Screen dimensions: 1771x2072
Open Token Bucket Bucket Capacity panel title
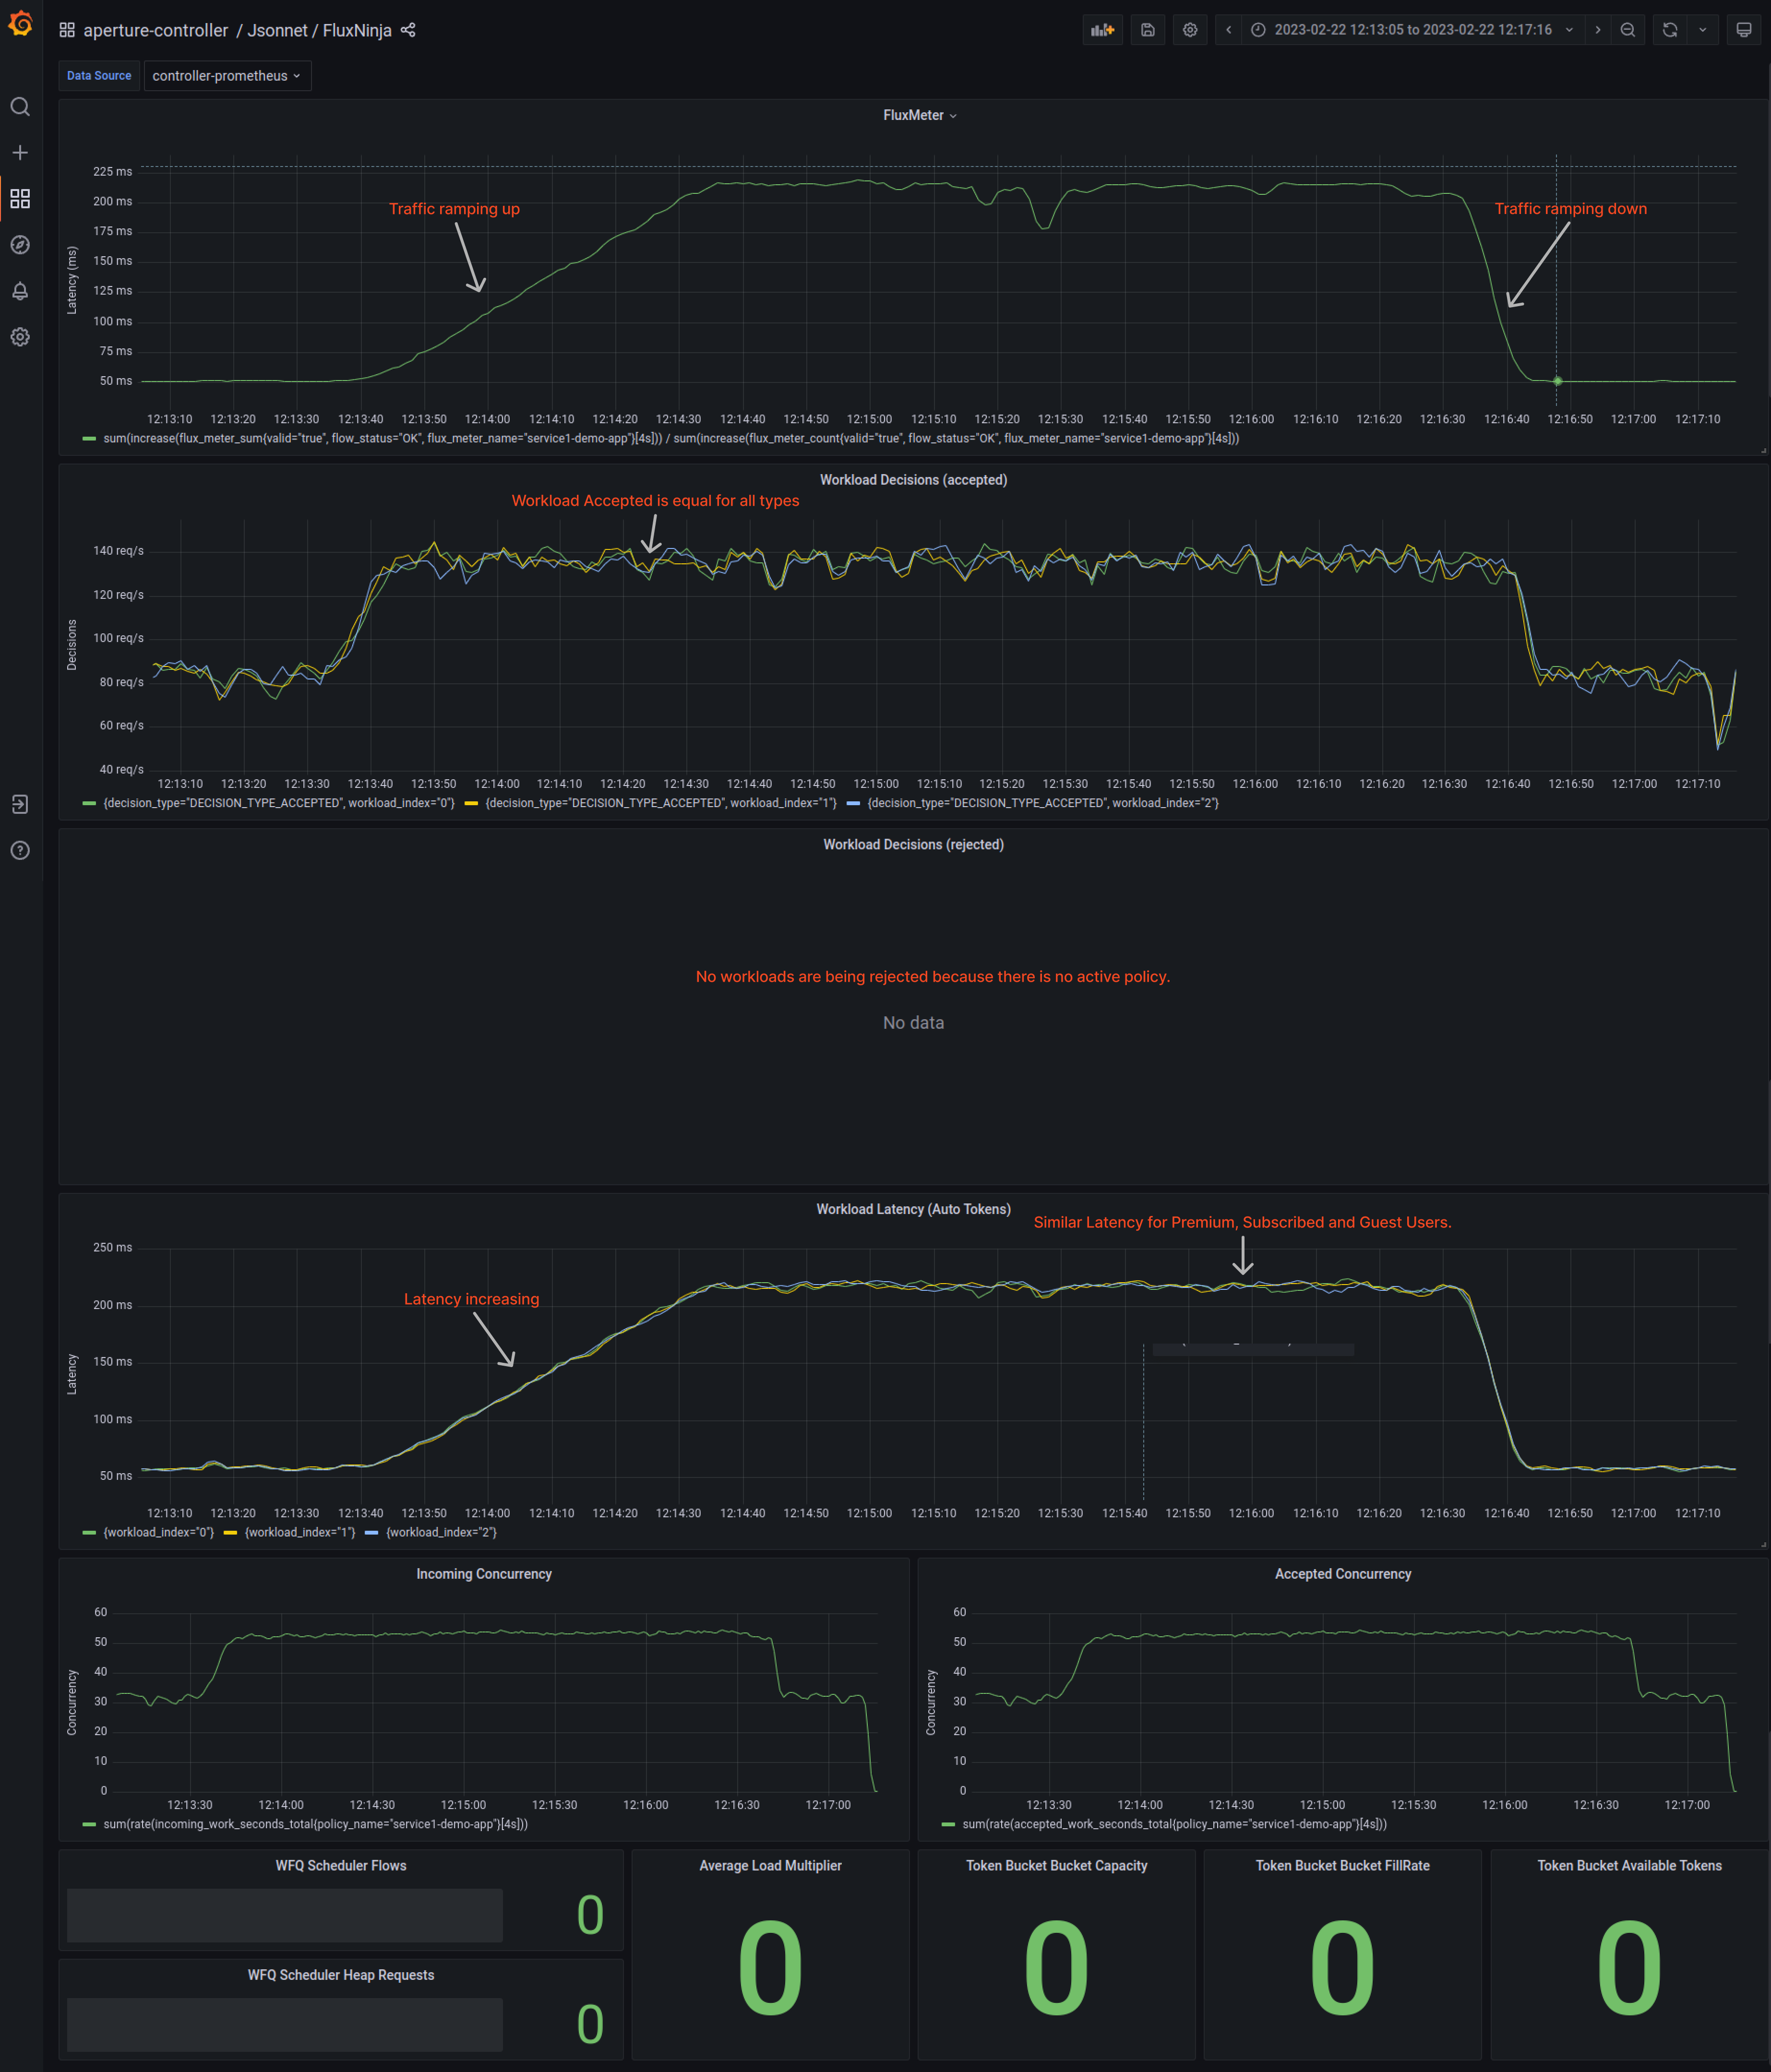(x=1056, y=1867)
